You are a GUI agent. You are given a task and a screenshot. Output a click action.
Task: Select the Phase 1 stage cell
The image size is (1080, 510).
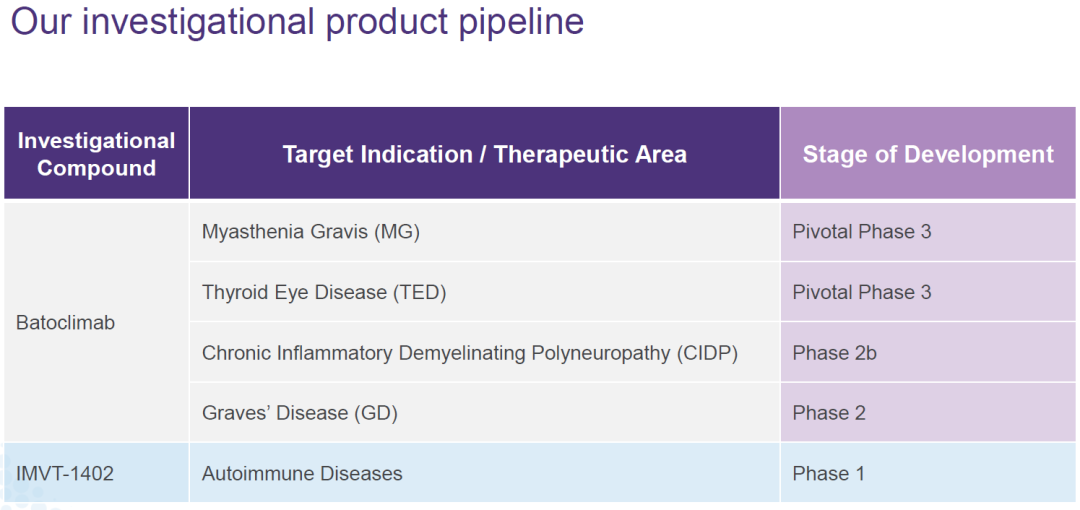point(829,473)
